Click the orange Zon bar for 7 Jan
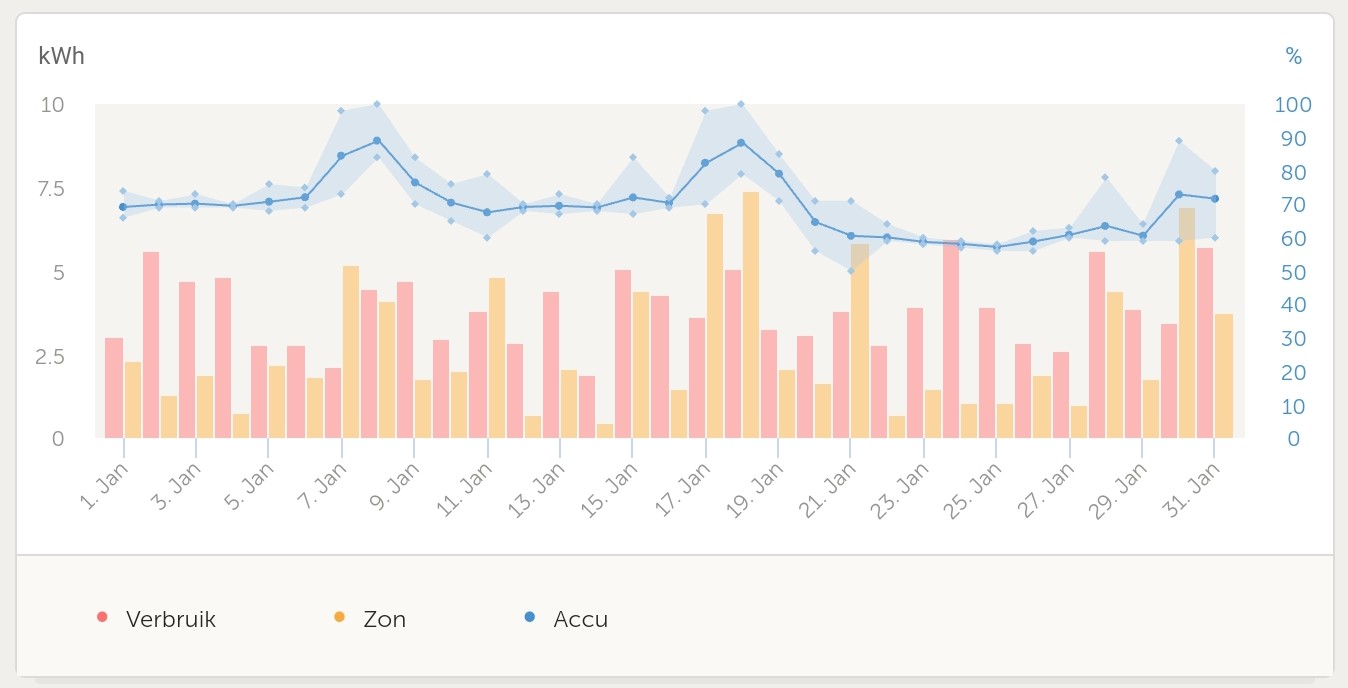The image size is (1348, 688). [351, 351]
